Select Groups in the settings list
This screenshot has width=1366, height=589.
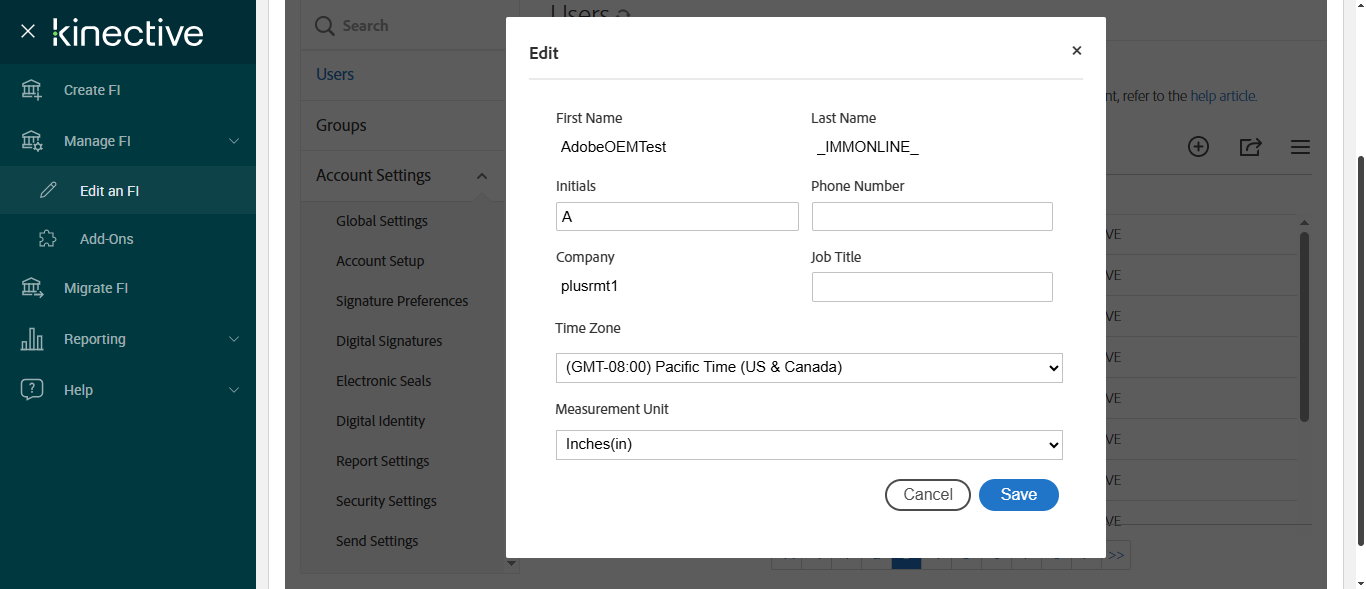point(341,125)
